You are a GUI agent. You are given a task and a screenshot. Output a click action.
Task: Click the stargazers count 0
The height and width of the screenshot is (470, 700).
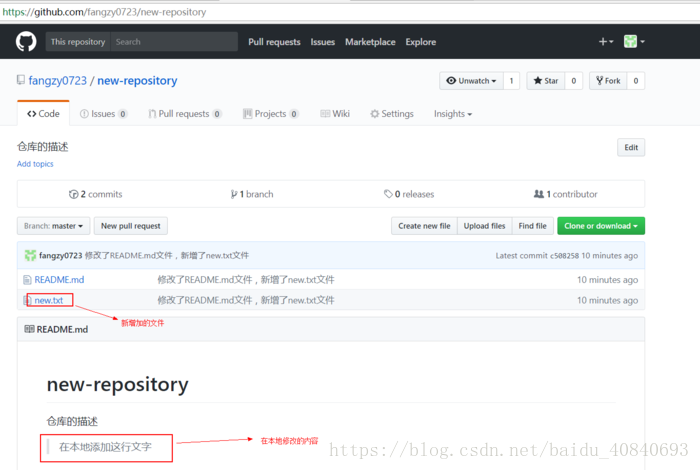574,81
